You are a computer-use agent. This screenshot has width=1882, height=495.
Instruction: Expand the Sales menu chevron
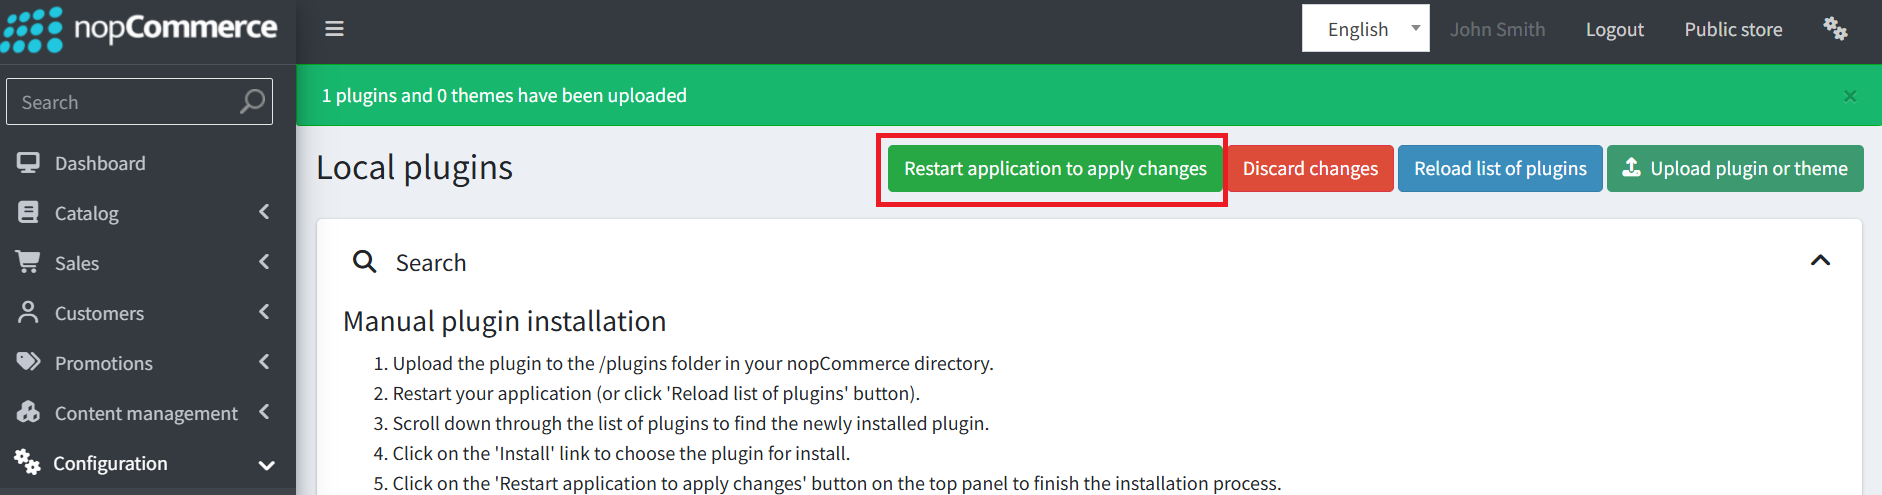(x=264, y=262)
